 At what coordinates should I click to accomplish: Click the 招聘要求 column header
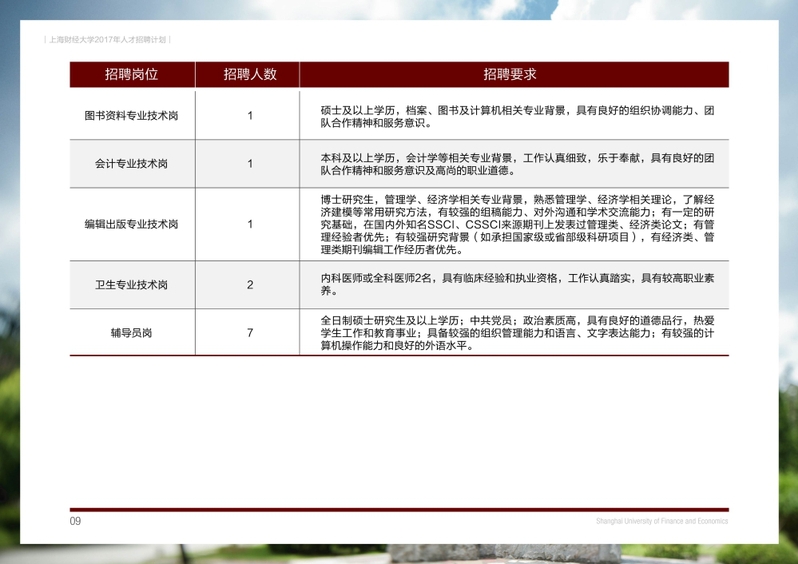[x=510, y=75]
